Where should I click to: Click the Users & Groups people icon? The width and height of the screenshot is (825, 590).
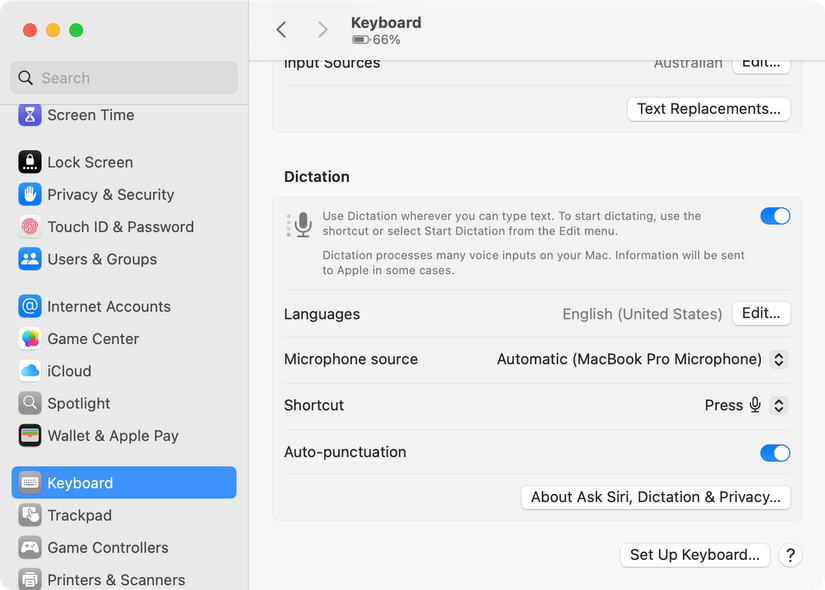click(x=30, y=259)
